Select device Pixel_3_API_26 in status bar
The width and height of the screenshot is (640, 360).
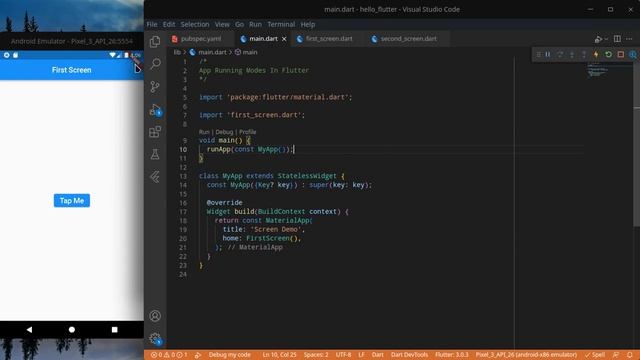(526, 355)
